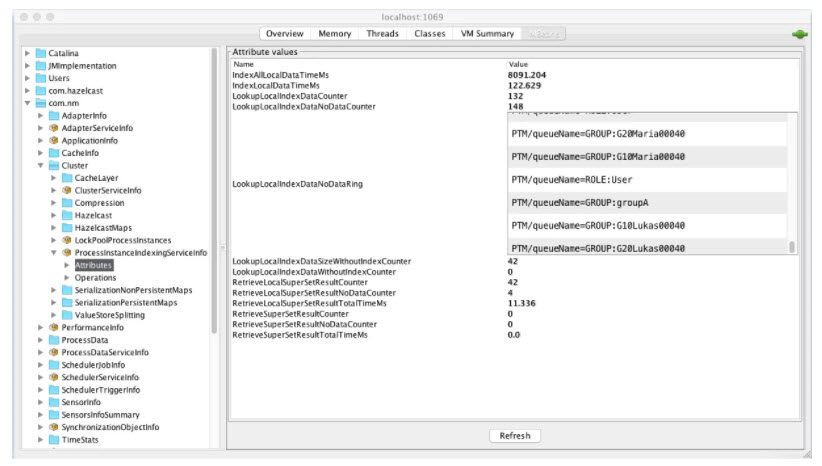Select the LockPoolProcessInstances MBean icon
The height and width of the screenshot is (466, 822).
point(67,240)
